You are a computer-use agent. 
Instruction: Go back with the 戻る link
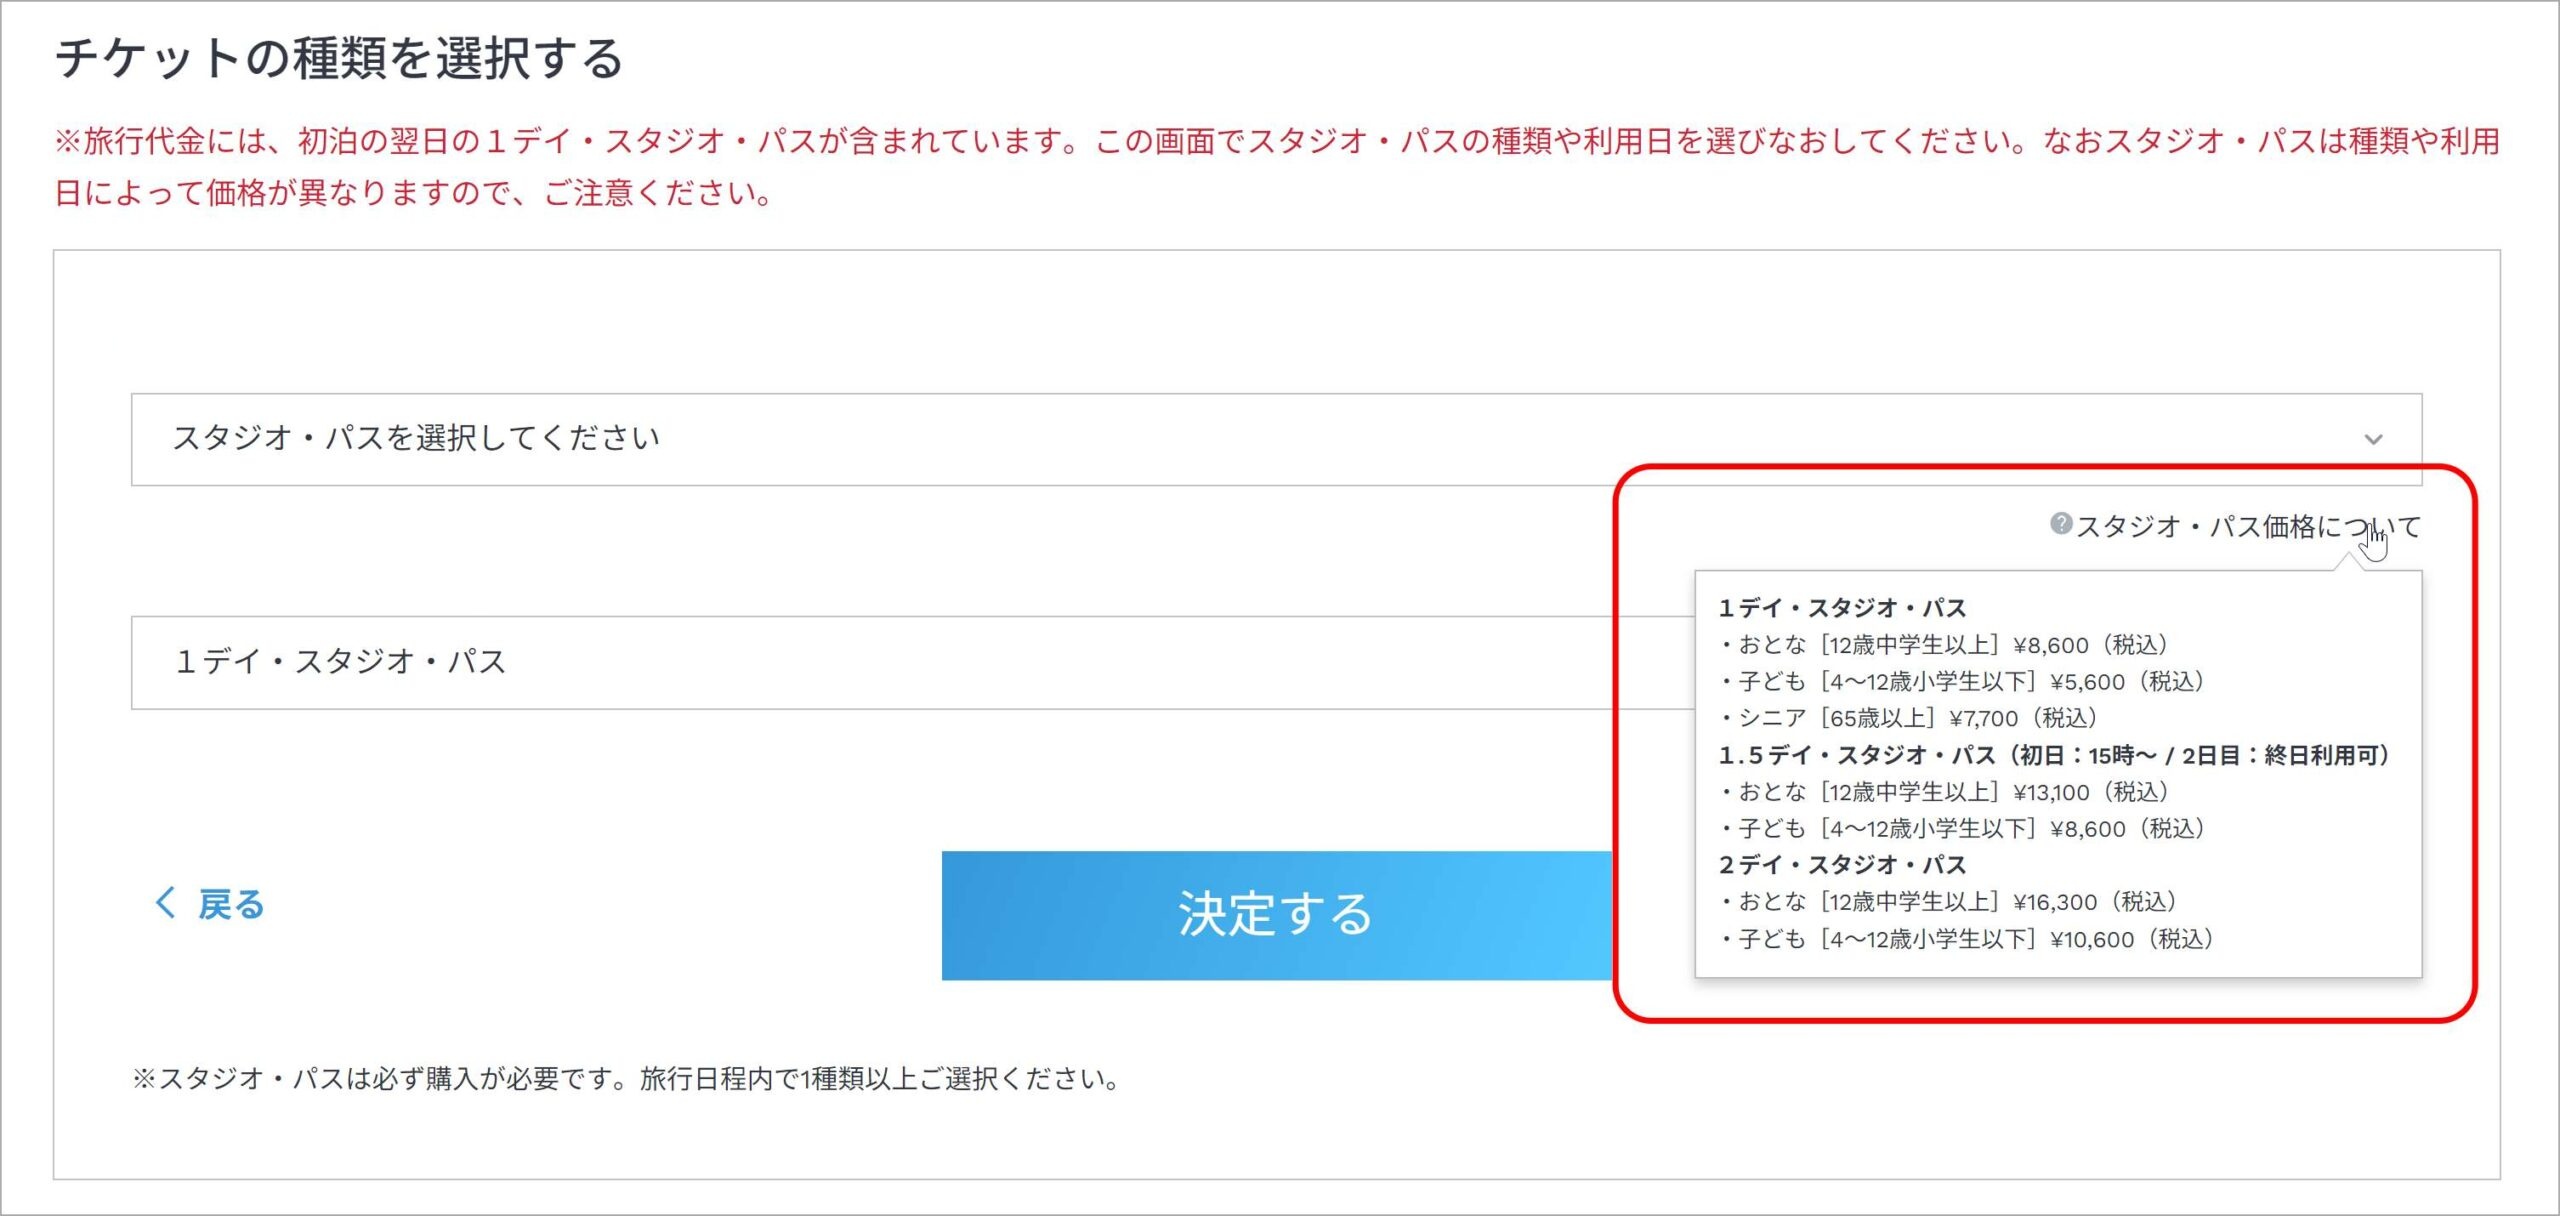tap(231, 904)
